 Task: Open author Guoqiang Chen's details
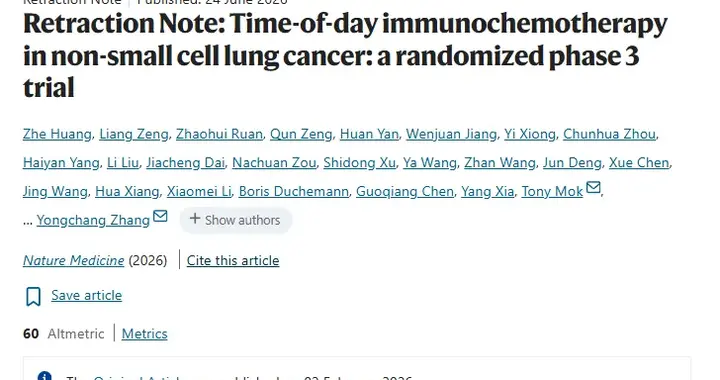pos(405,191)
